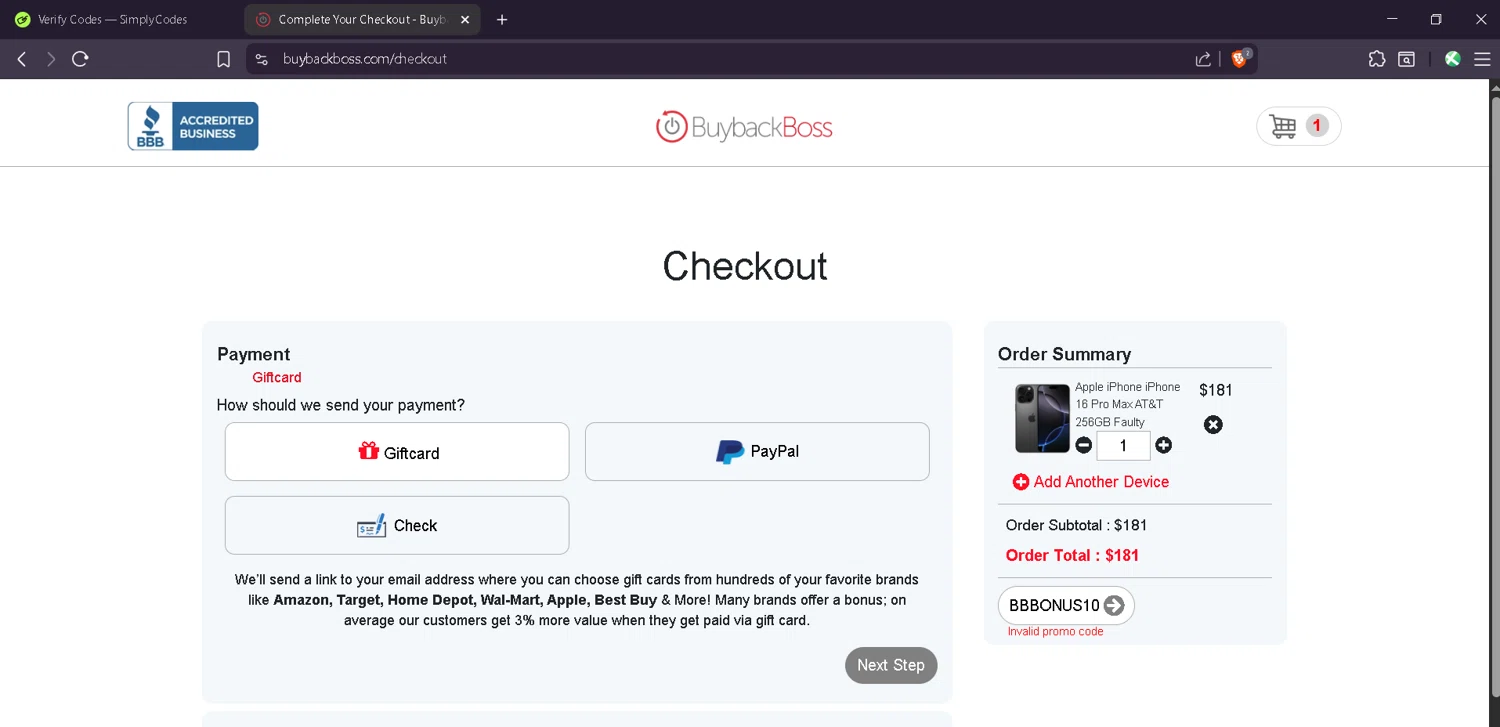Open the browser main menu

(x=1482, y=59)
